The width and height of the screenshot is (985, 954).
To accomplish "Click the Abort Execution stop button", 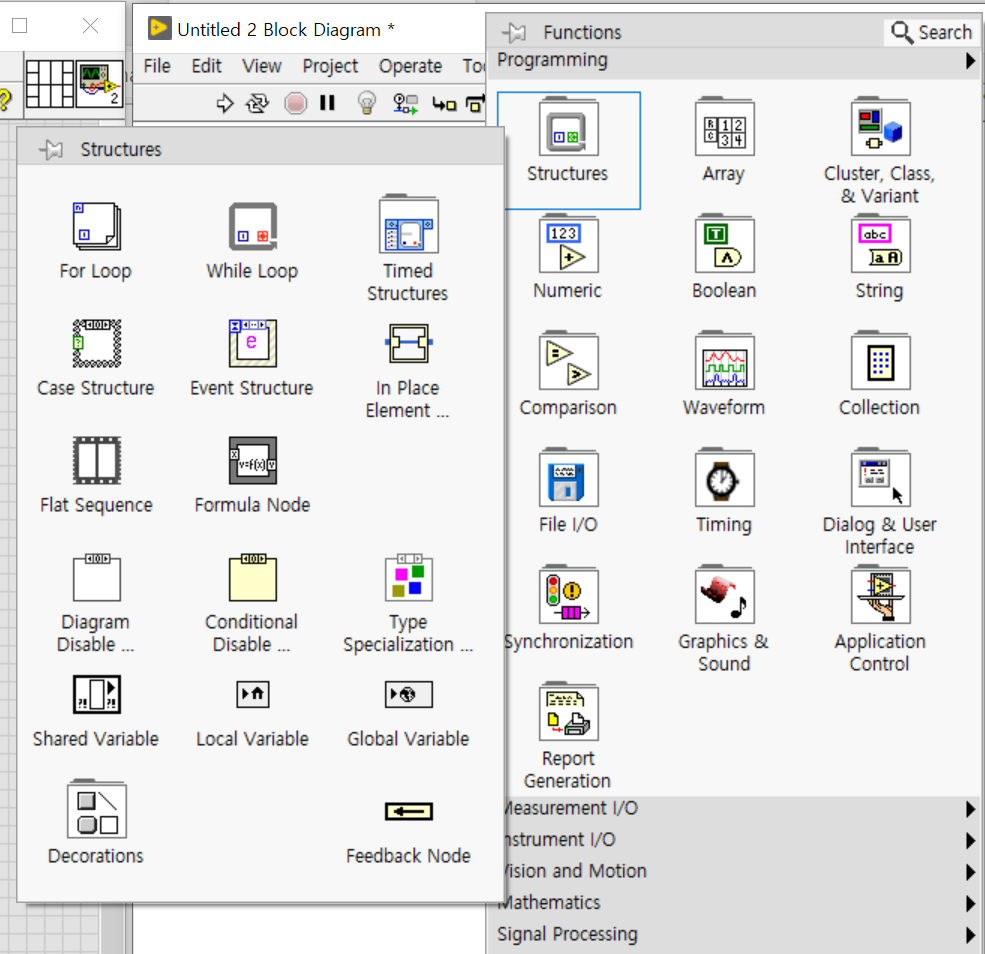I will tap(295, 102).
